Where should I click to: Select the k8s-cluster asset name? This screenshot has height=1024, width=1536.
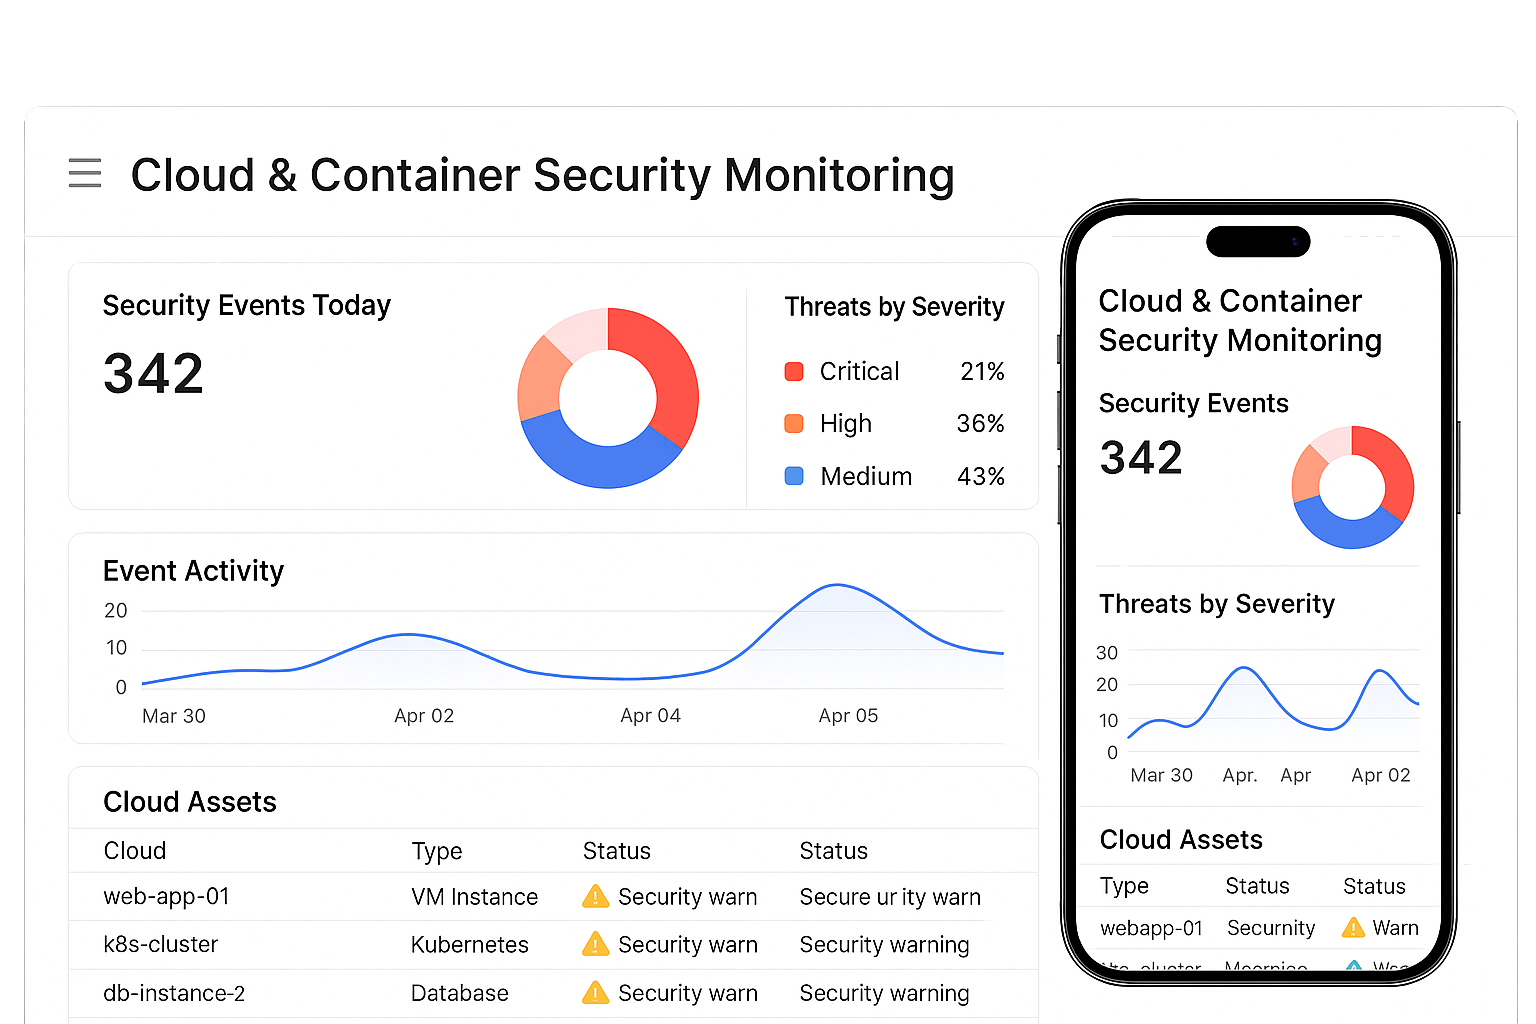[x=160, y=944]
